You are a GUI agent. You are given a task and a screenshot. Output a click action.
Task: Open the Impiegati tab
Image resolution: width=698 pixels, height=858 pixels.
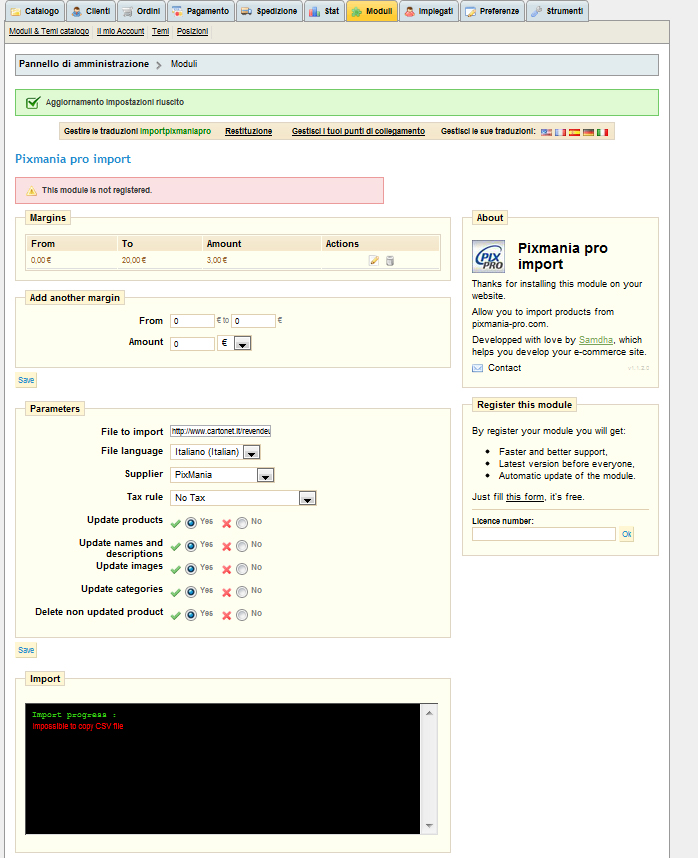[x=429, y=11]
